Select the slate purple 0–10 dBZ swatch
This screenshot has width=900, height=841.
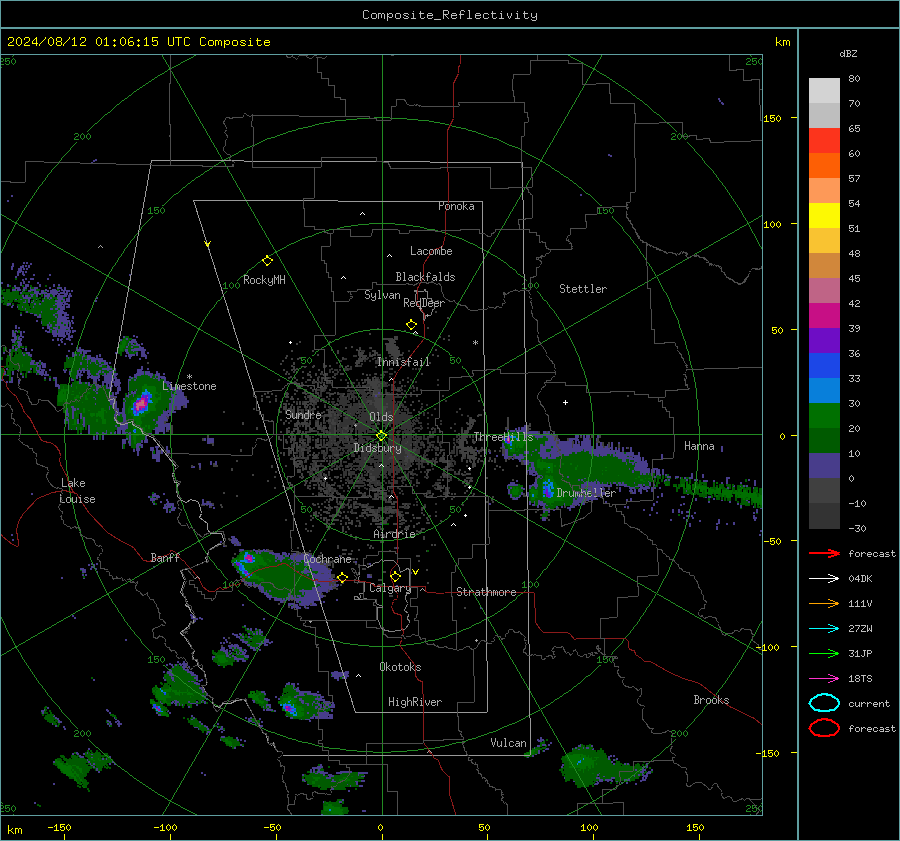click(x=824, y=466)
